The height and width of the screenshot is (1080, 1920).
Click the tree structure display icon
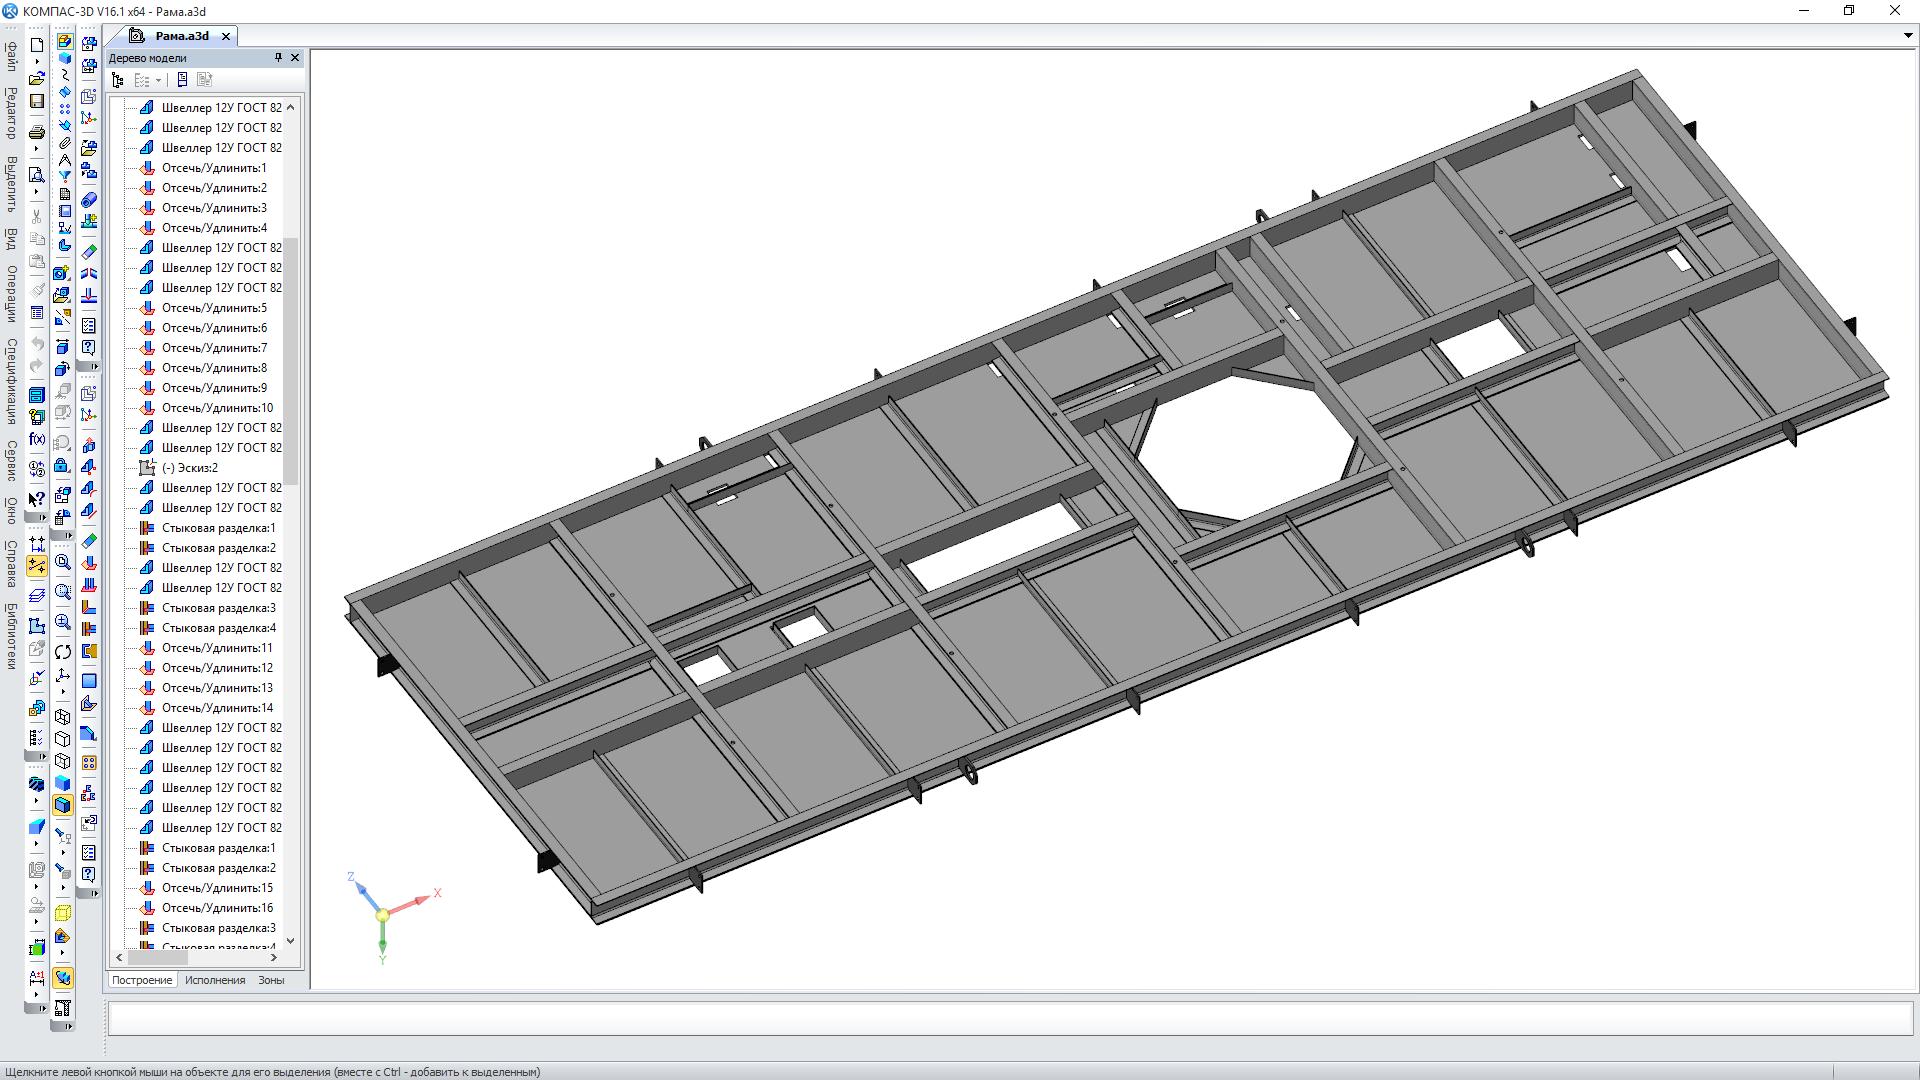(x=118, y=80)
